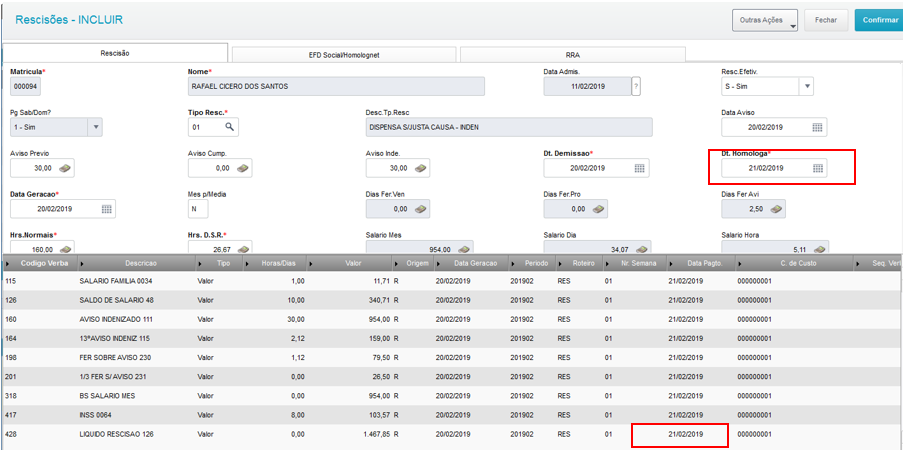Open calculator icon in Salario Dia field

(643, 249)
